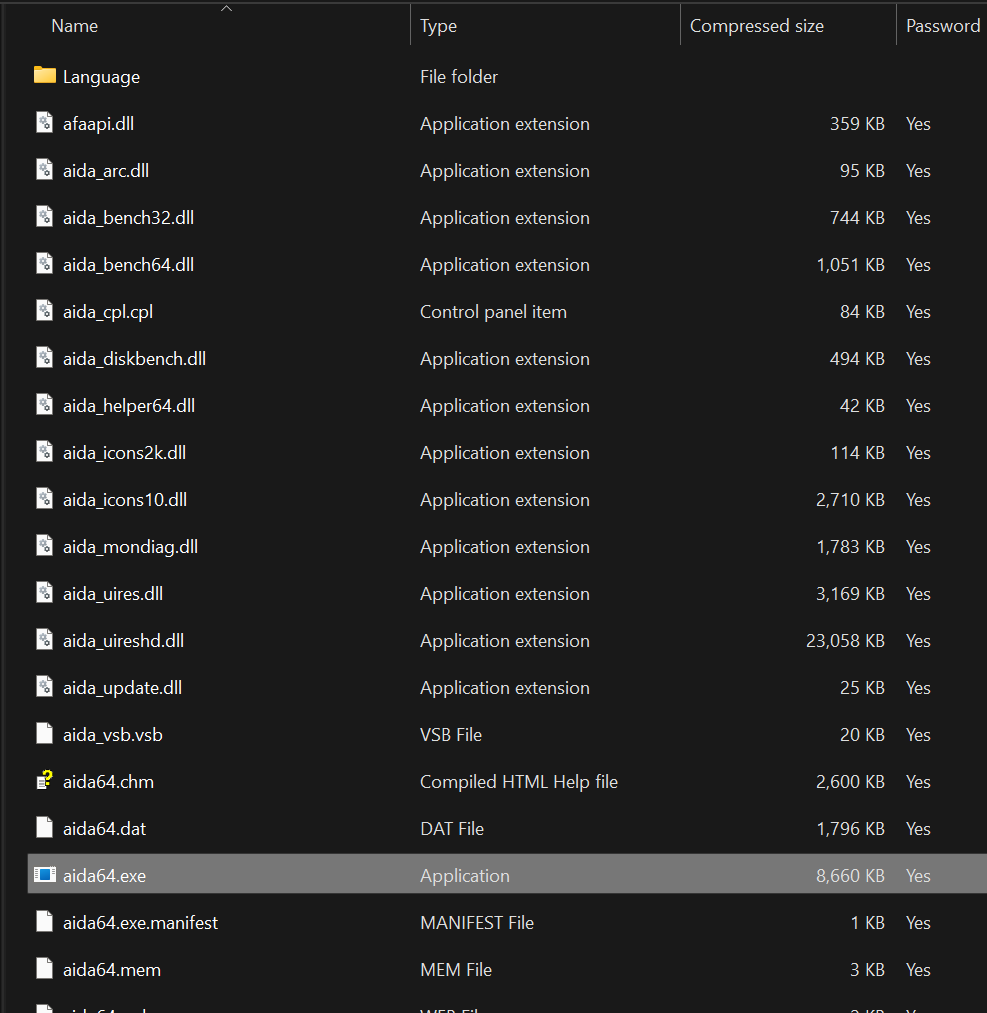Click the aida_uires.dll file icon
This screenshot has height=1013, width=987.
point(45,593)
